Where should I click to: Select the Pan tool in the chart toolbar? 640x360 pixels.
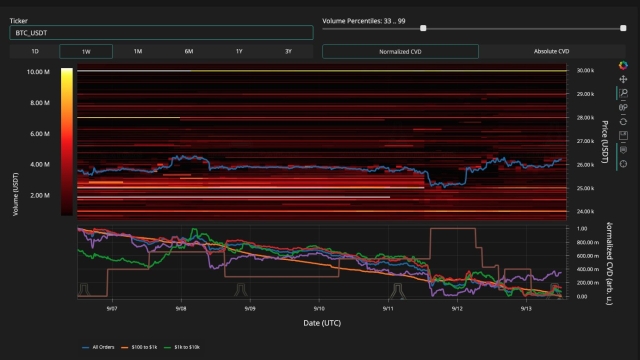tap(623, 79)
